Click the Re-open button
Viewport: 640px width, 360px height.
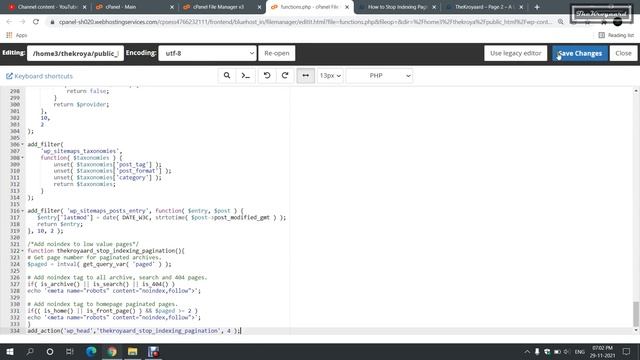click(x=277, y=53)
